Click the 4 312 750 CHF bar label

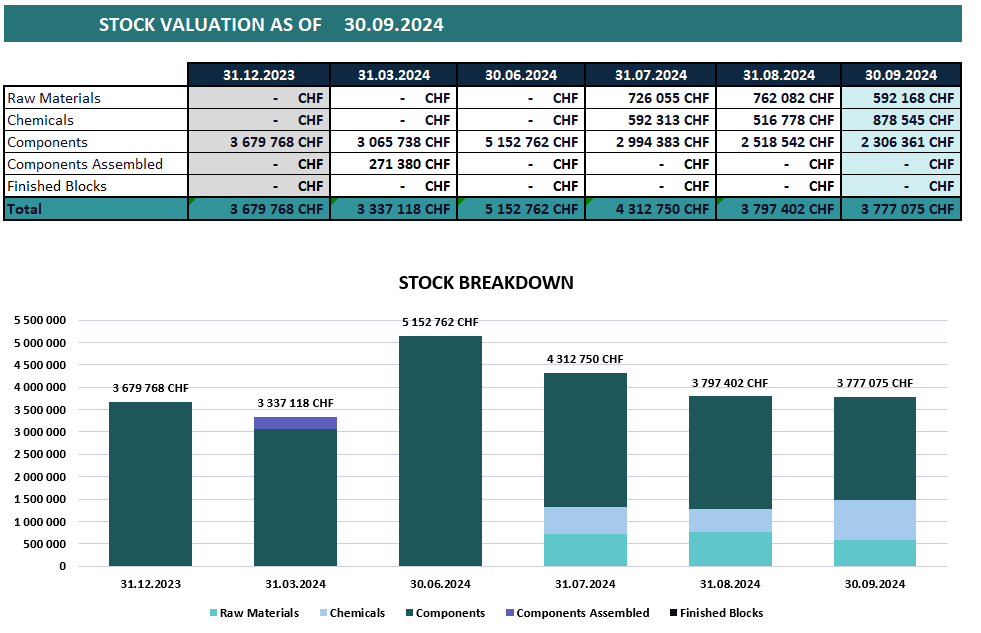click(x=585, y=358)
